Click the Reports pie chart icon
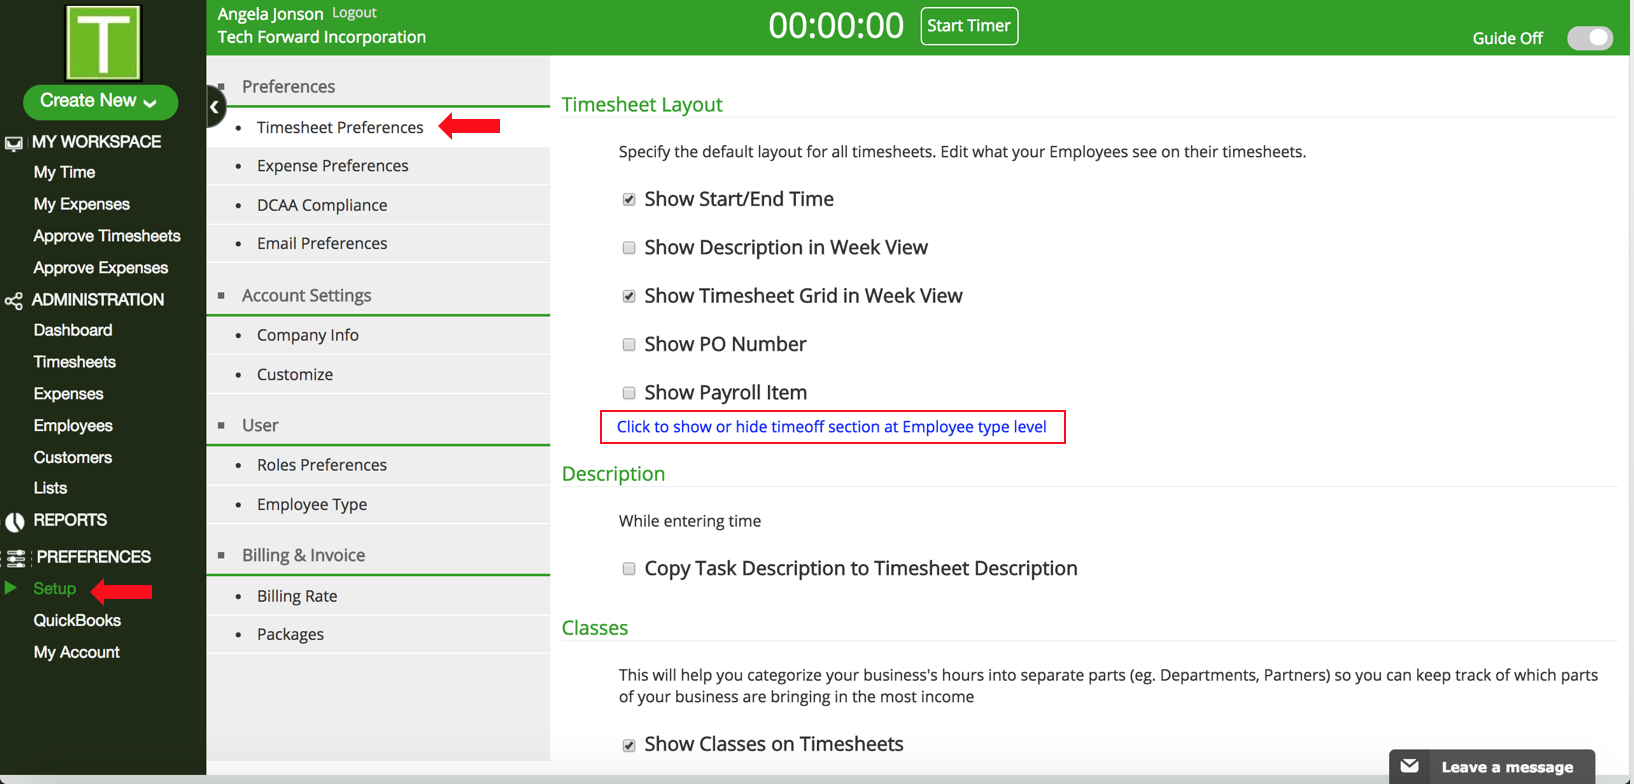This screenshot has height=784, width=1634. (x=15, y=521)
